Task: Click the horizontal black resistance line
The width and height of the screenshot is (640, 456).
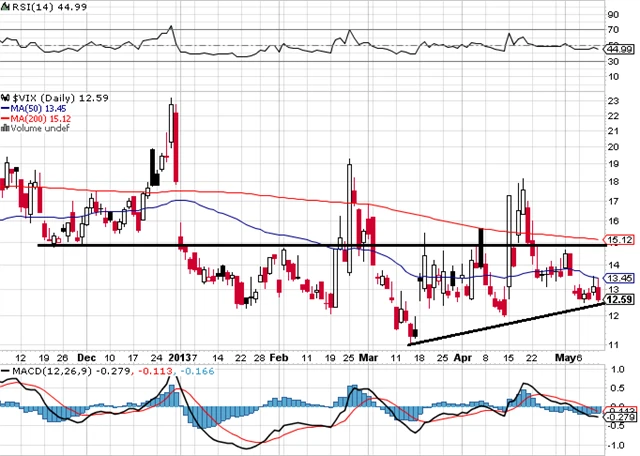Action: pyautogui.click(x=300, y=244)
